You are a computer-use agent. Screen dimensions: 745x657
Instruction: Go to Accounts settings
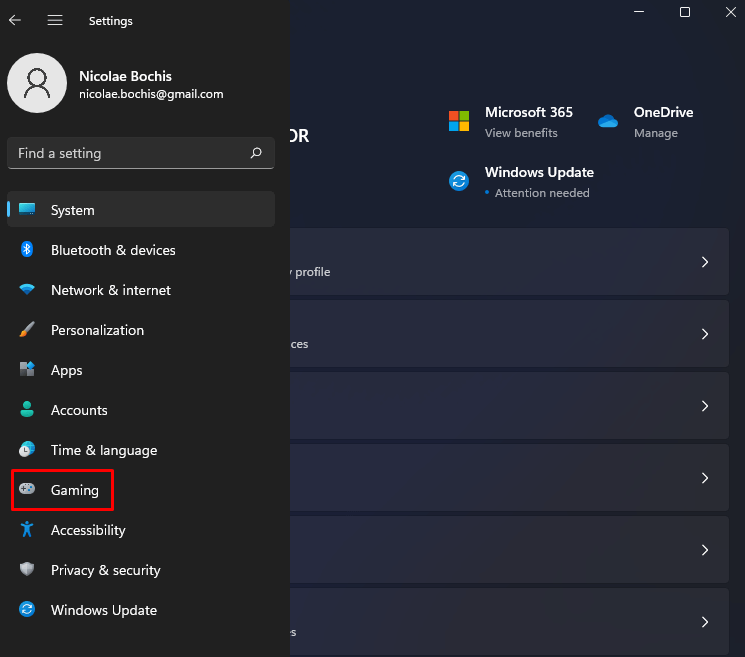pos(79,410)
